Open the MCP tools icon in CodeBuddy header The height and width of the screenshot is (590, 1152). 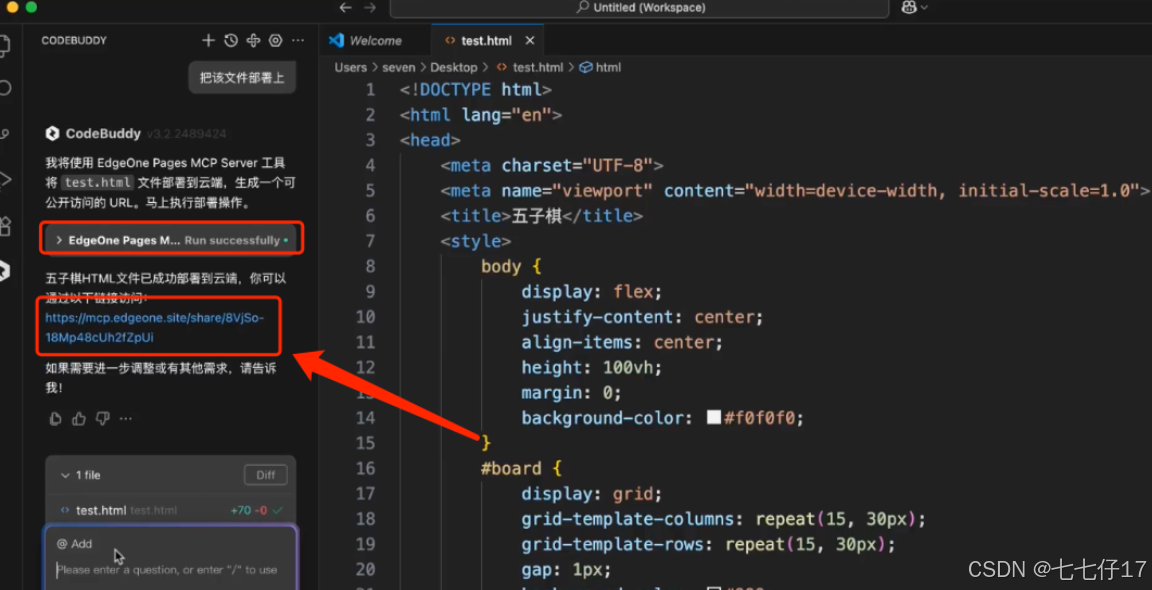click(253, 40)
